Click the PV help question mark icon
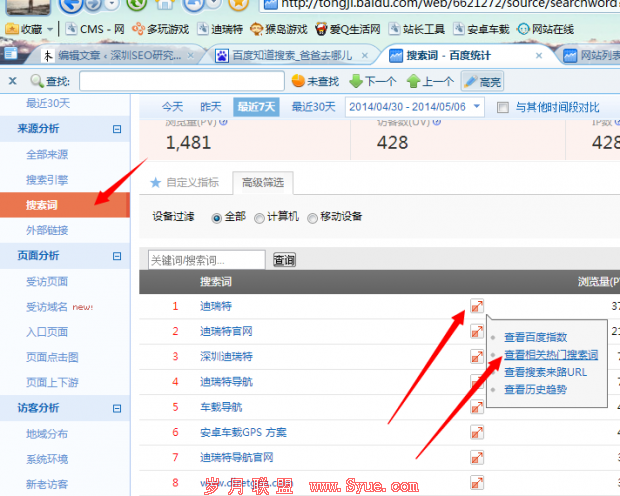The height and width of the screenshot is (496, 620). [223, 122]
